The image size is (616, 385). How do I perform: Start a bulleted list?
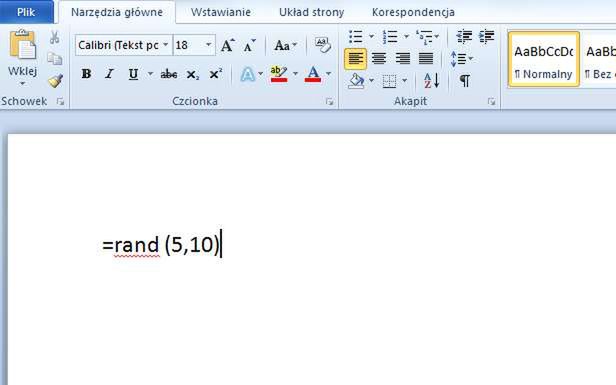pyautogui.click(x=356, y=37)
